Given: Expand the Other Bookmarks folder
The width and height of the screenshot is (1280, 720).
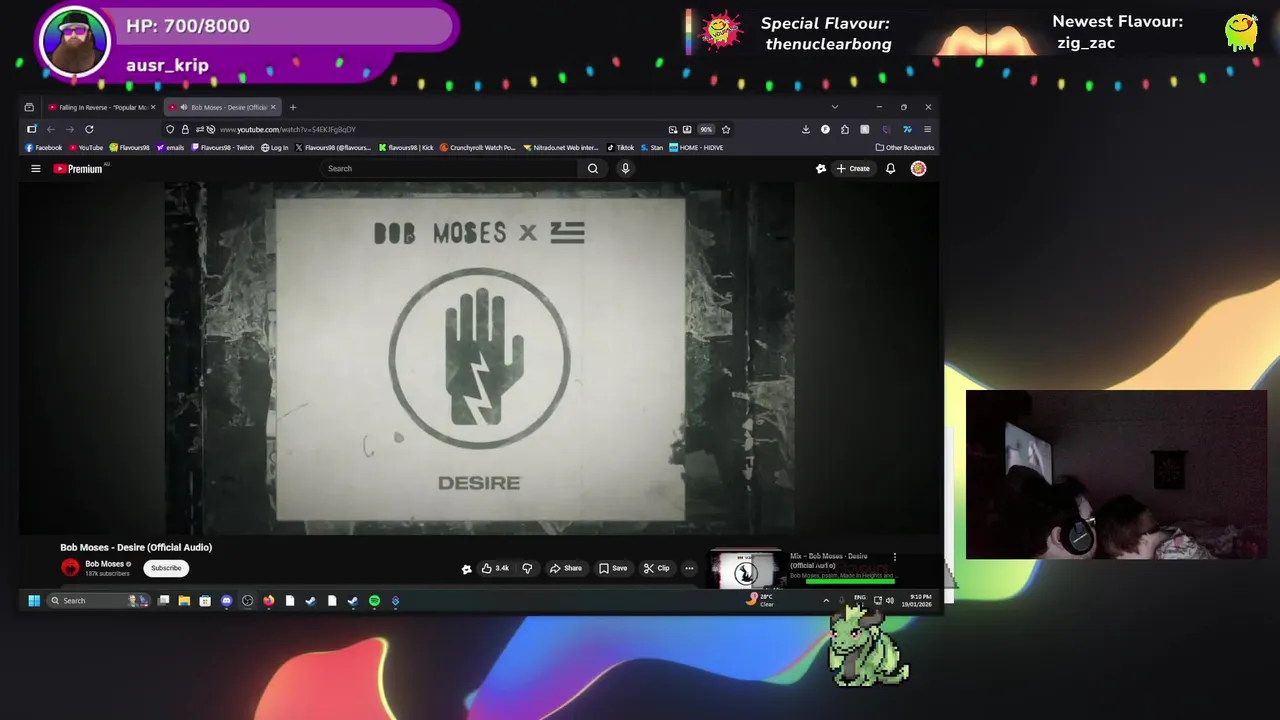Looking at the screenshot, I should 905,148.
